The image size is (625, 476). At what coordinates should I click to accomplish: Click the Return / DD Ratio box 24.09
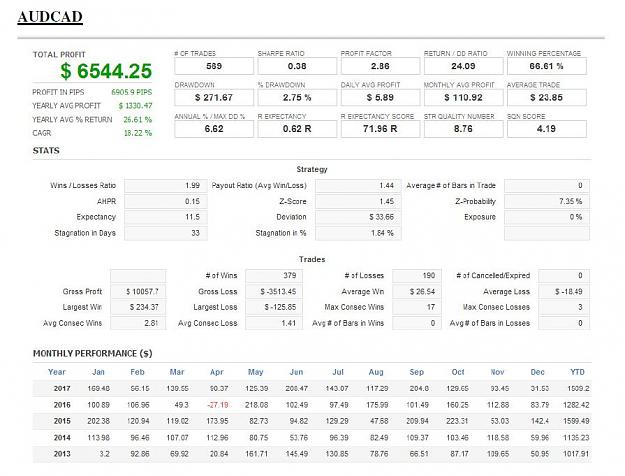tap(463, 66)
